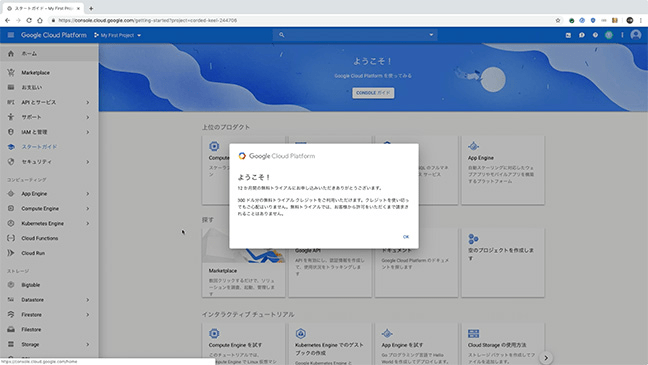The height and width of the screenshot is (365, 648).
Task: Select the お支払い billing icon
Action: (11, 87)
